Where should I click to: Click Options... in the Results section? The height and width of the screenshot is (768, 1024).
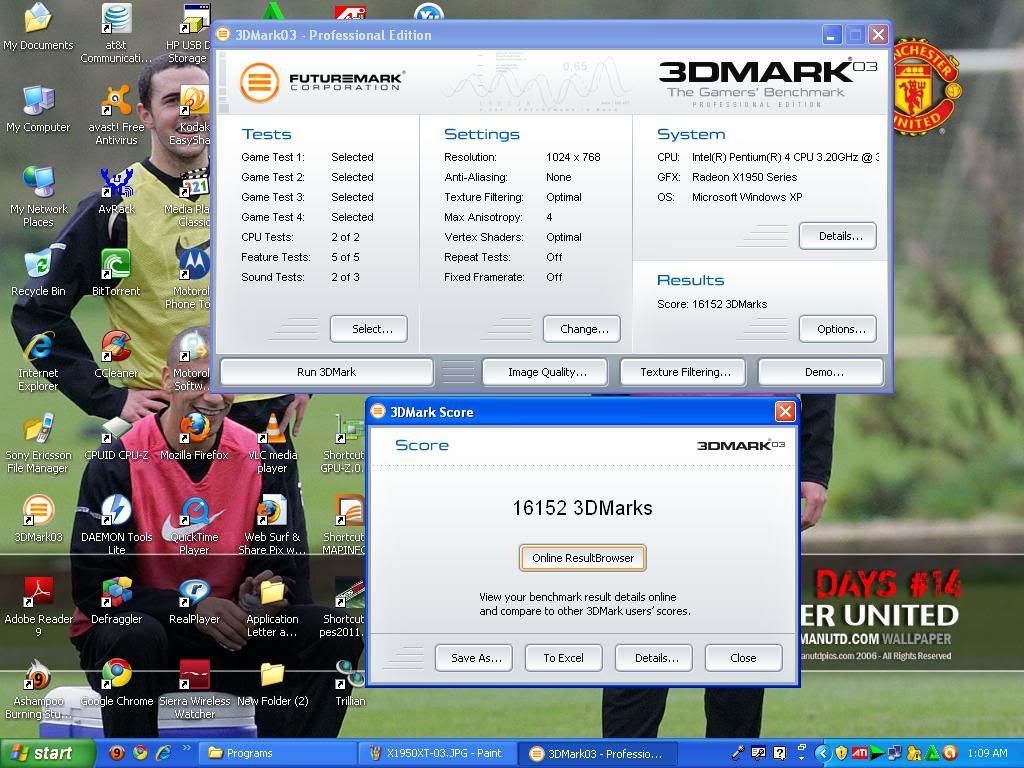point(838,329)
